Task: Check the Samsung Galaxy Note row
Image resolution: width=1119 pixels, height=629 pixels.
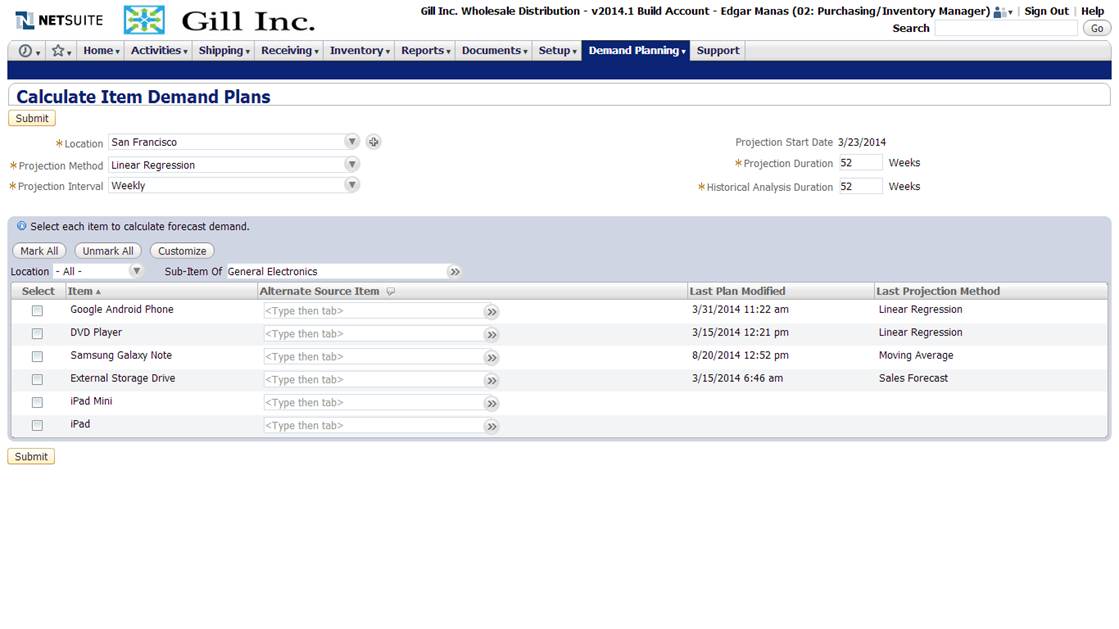Action: click(x=37, y=356)
